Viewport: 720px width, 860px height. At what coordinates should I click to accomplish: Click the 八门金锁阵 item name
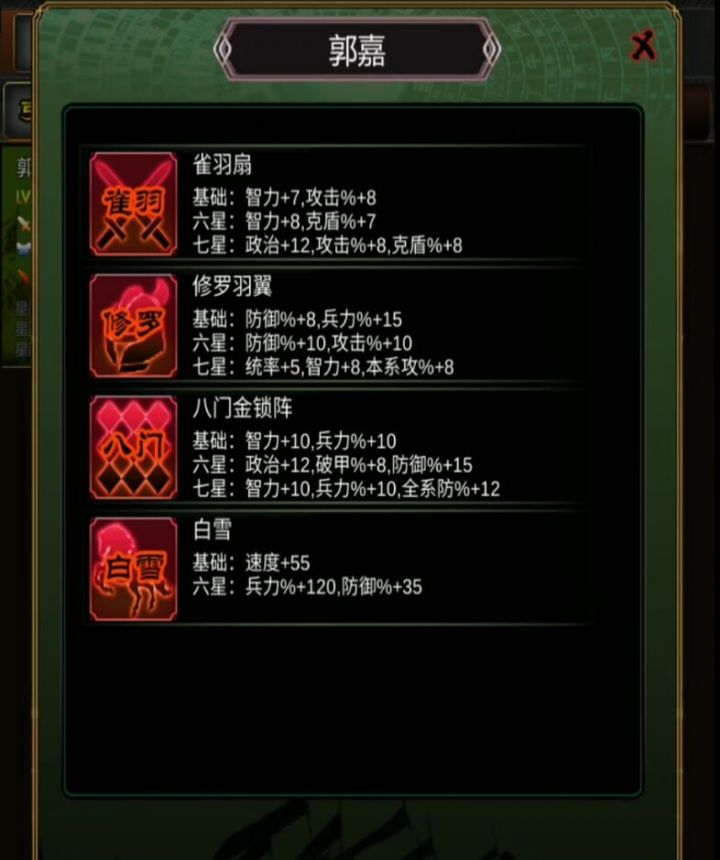242,408
